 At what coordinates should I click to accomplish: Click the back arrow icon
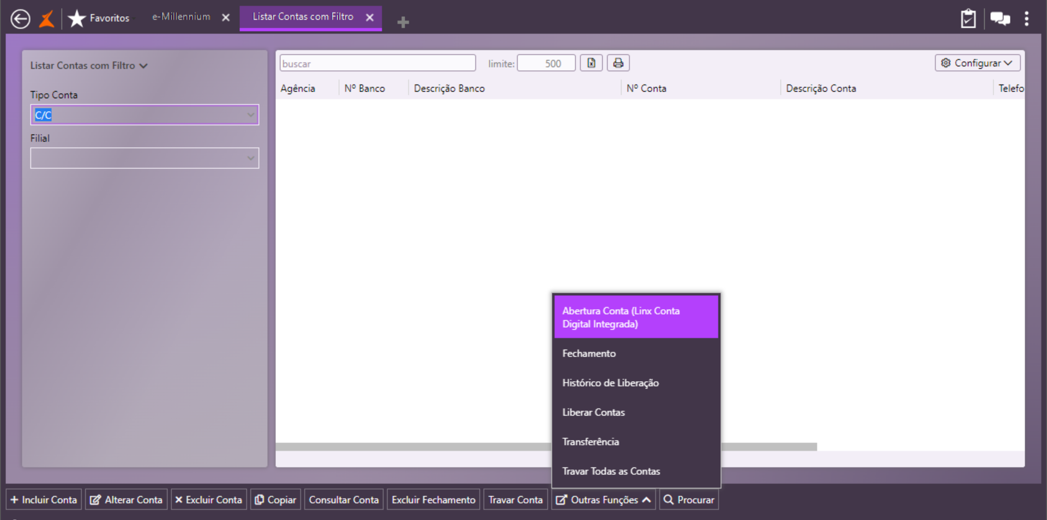(x=20, y=18)
